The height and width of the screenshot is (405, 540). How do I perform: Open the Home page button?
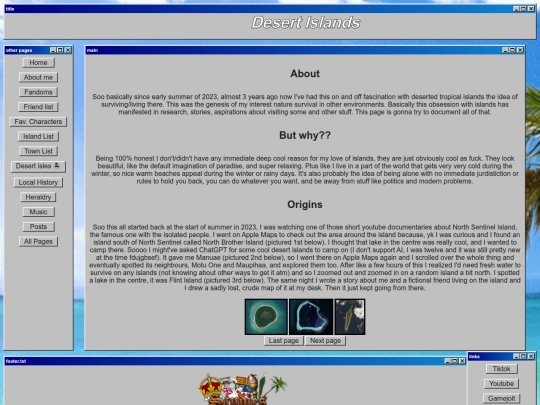tap(38, 63)
